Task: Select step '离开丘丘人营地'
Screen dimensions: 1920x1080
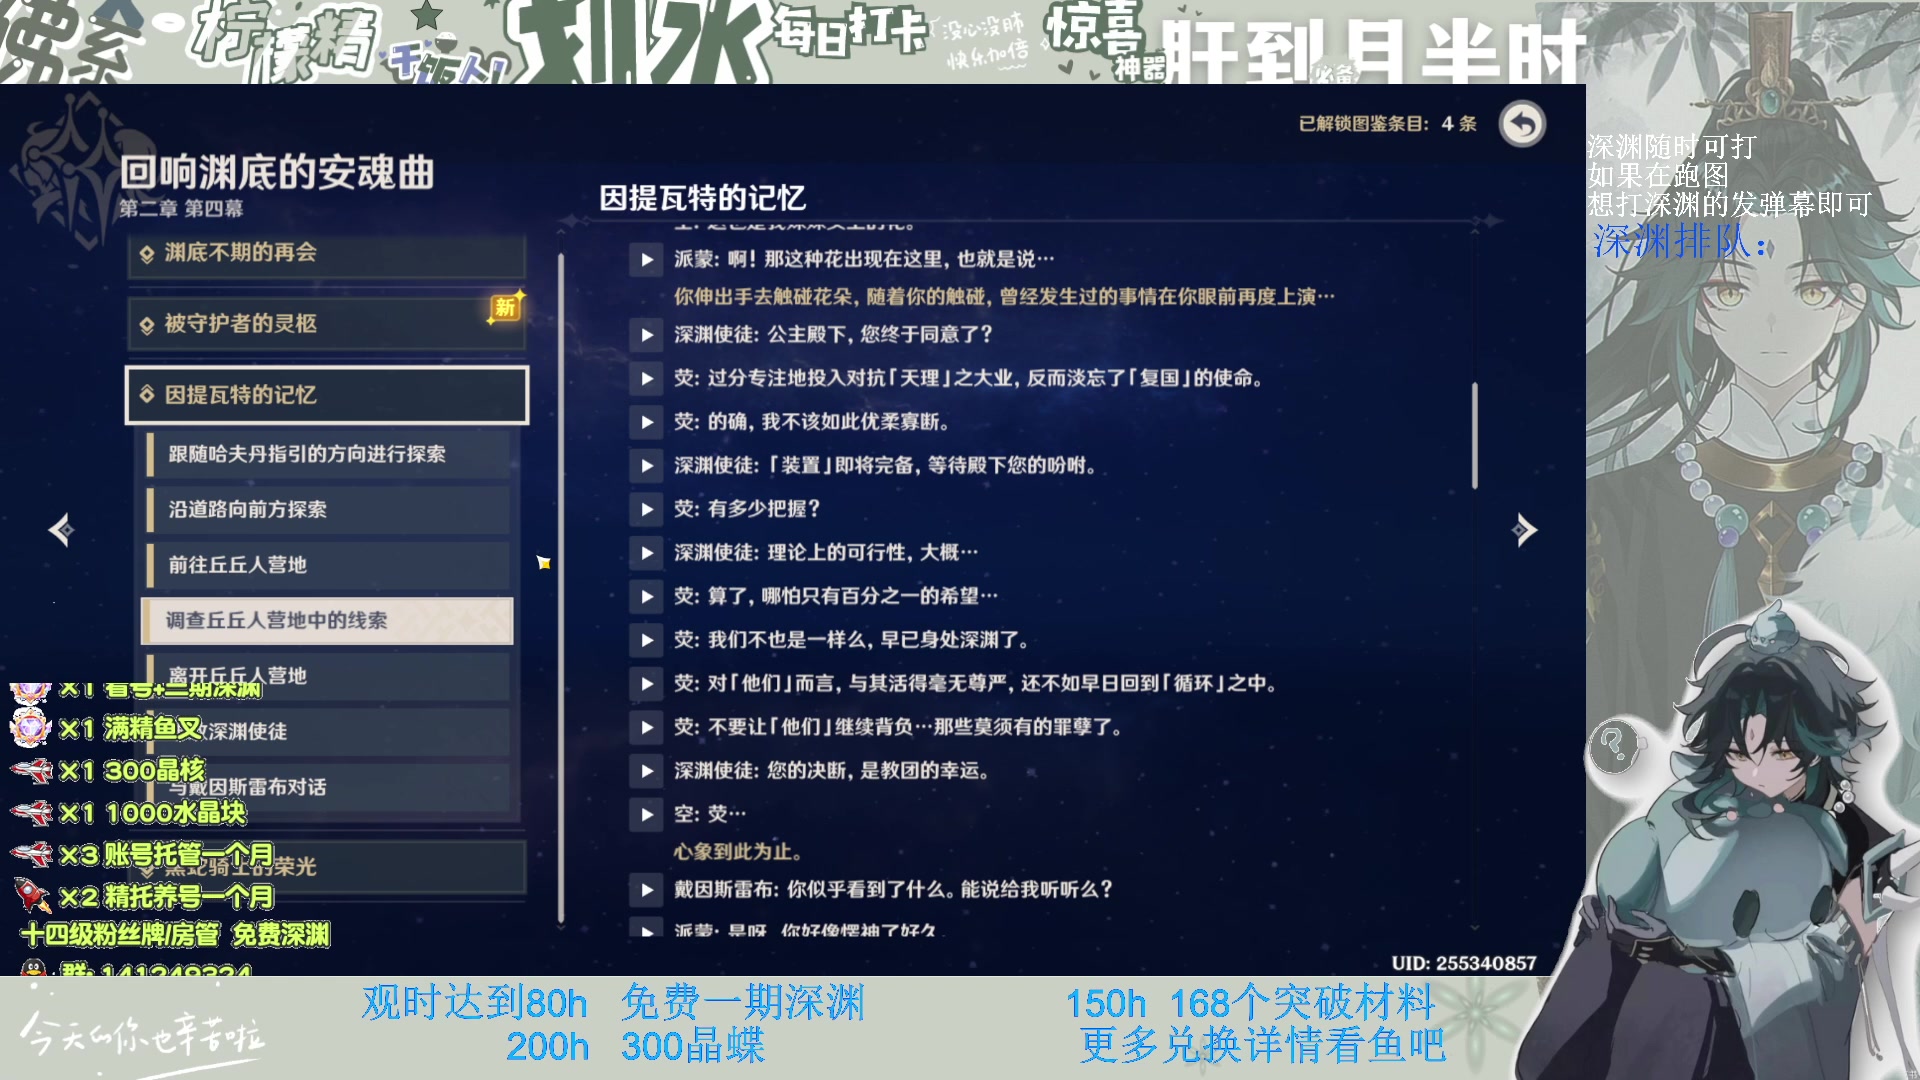Action: [x=328, y=676]
